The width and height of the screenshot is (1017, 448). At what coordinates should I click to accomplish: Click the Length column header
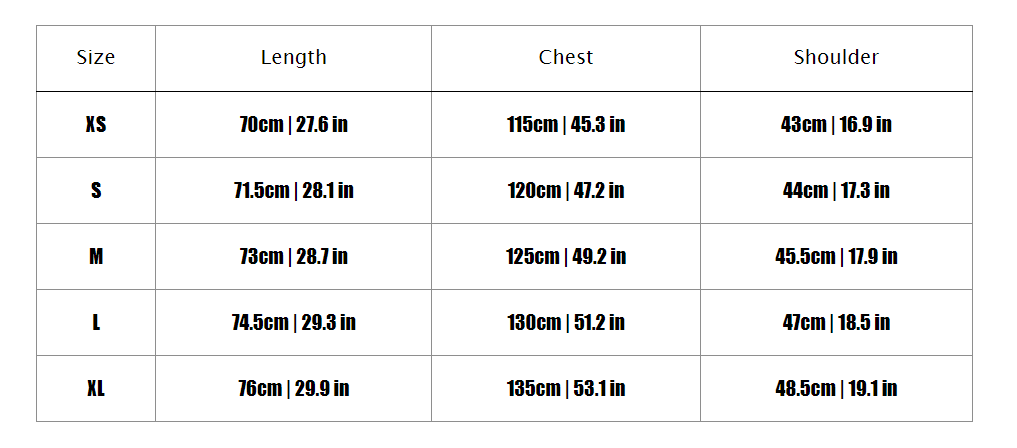click(293, 58)
